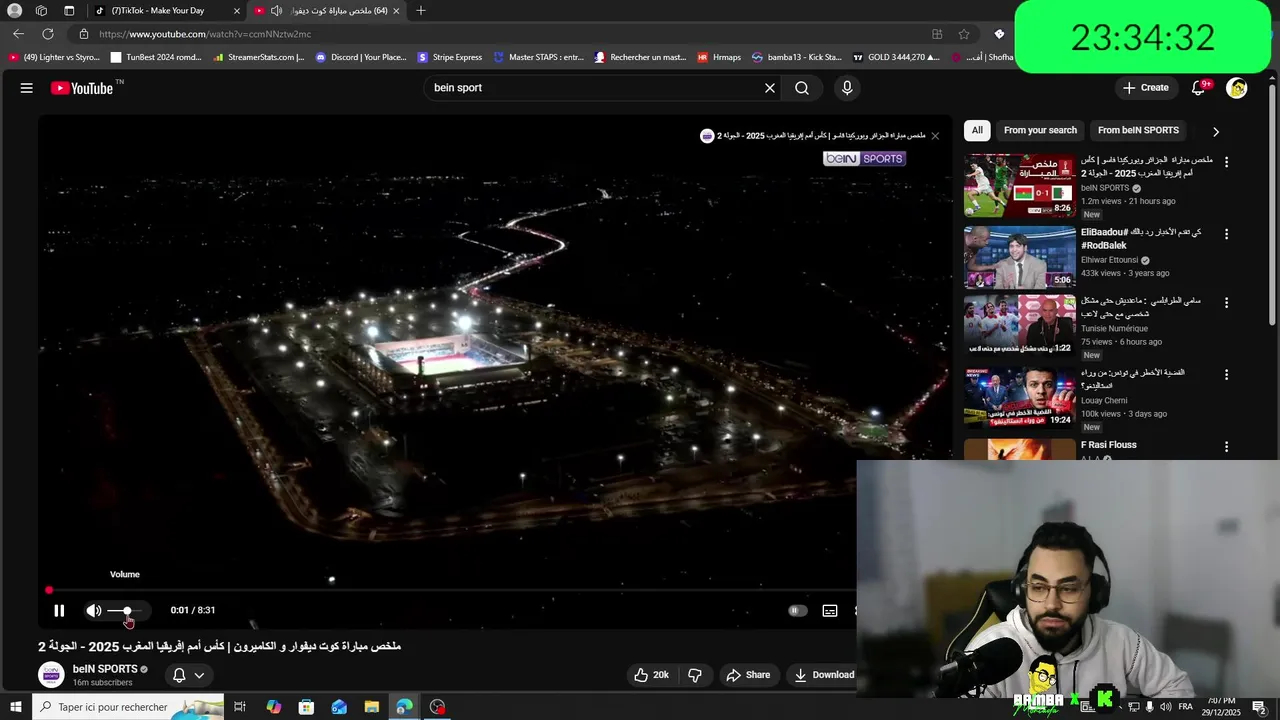The image size is (1280, 720).
Task: Pause the video playback
Action: tap(59, 610)
